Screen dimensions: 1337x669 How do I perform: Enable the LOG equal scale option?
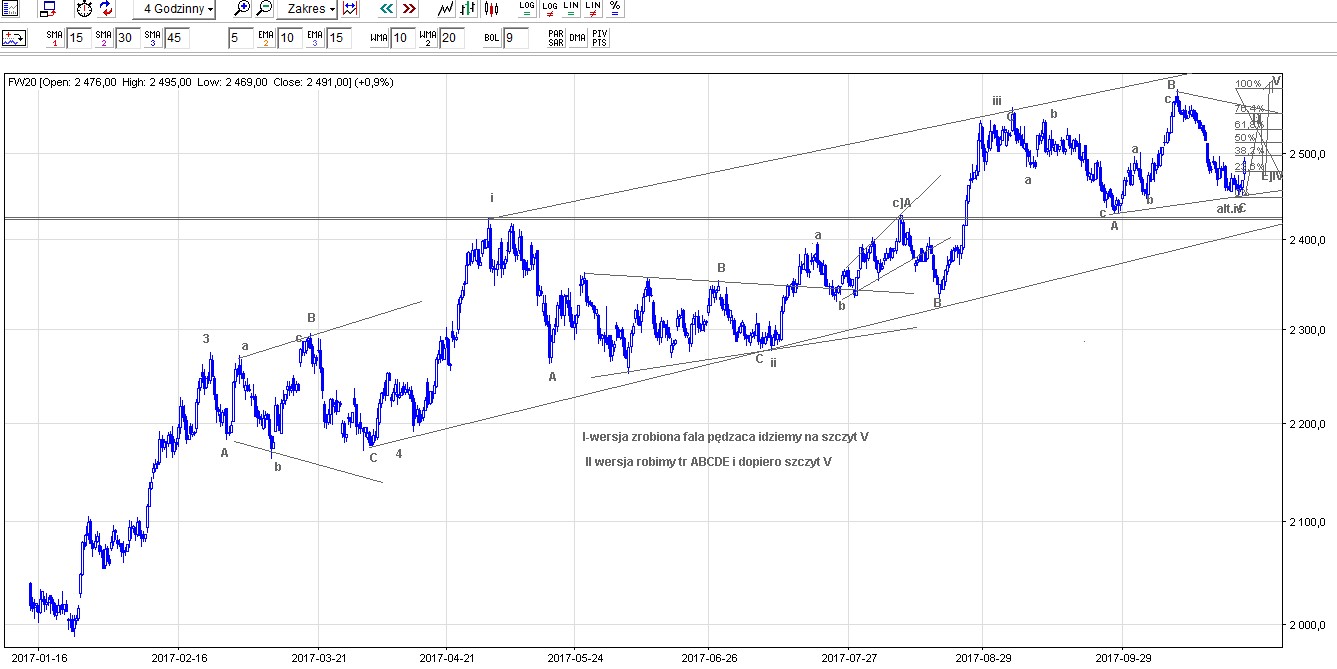point(527,9)
